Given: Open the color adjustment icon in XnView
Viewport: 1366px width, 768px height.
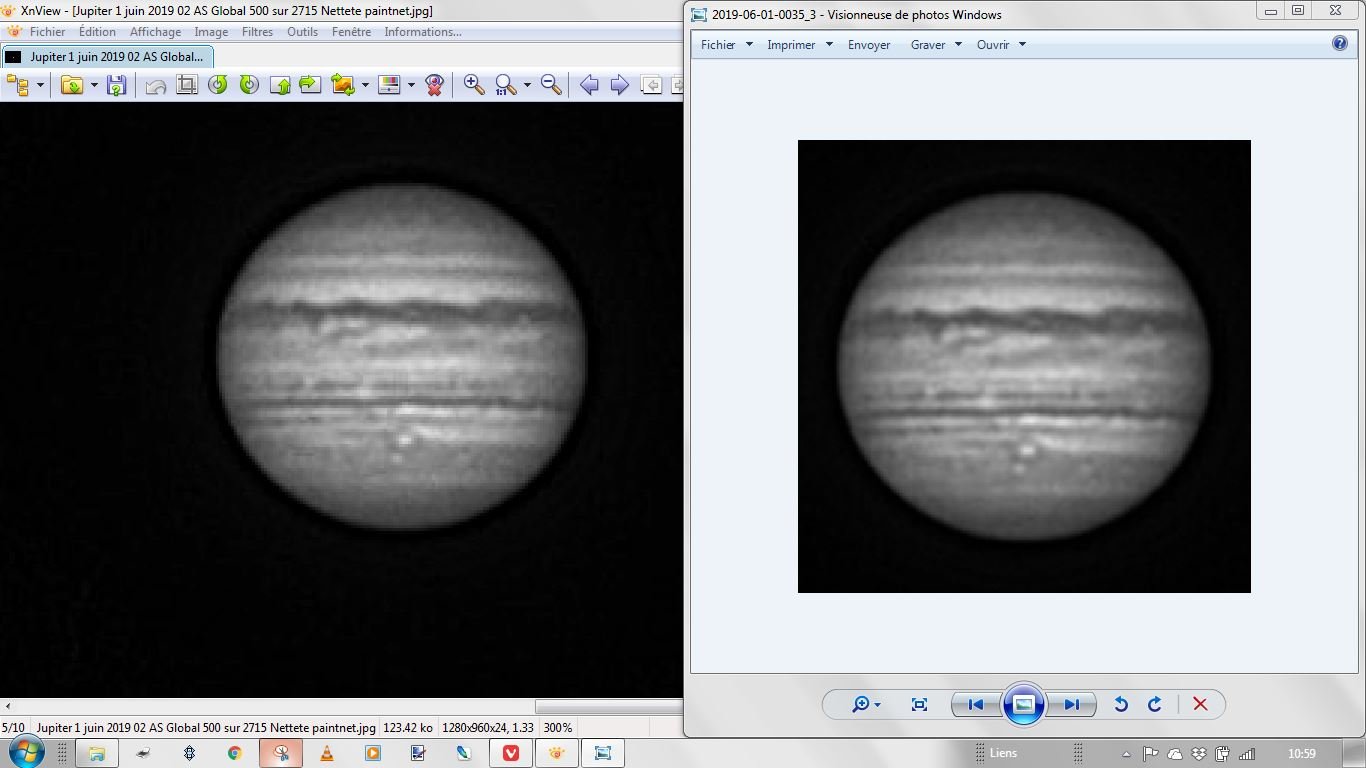Looking at the screenshot, I should coord(389,85).
